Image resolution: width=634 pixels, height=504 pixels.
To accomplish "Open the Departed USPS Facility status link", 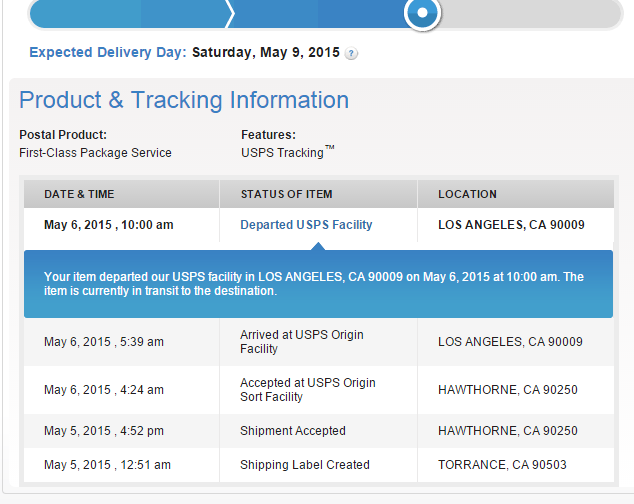I will click(306, 225).
